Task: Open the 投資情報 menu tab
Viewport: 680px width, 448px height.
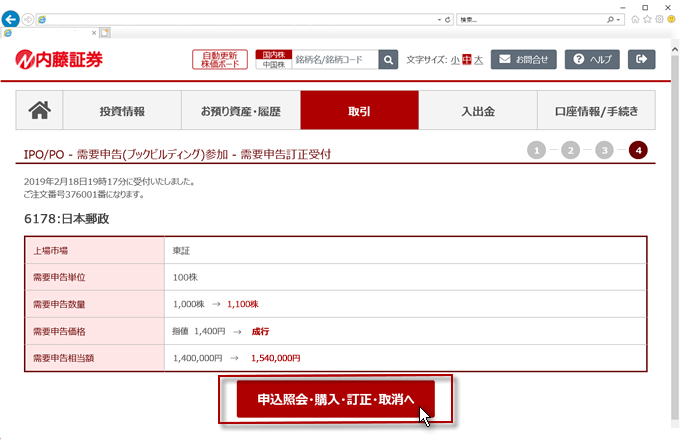Action: [x=122, y=110]
